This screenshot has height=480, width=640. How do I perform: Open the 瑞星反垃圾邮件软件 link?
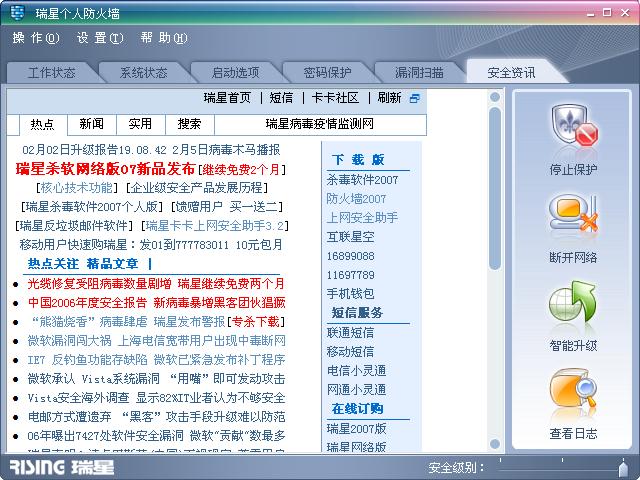point(73,225)
